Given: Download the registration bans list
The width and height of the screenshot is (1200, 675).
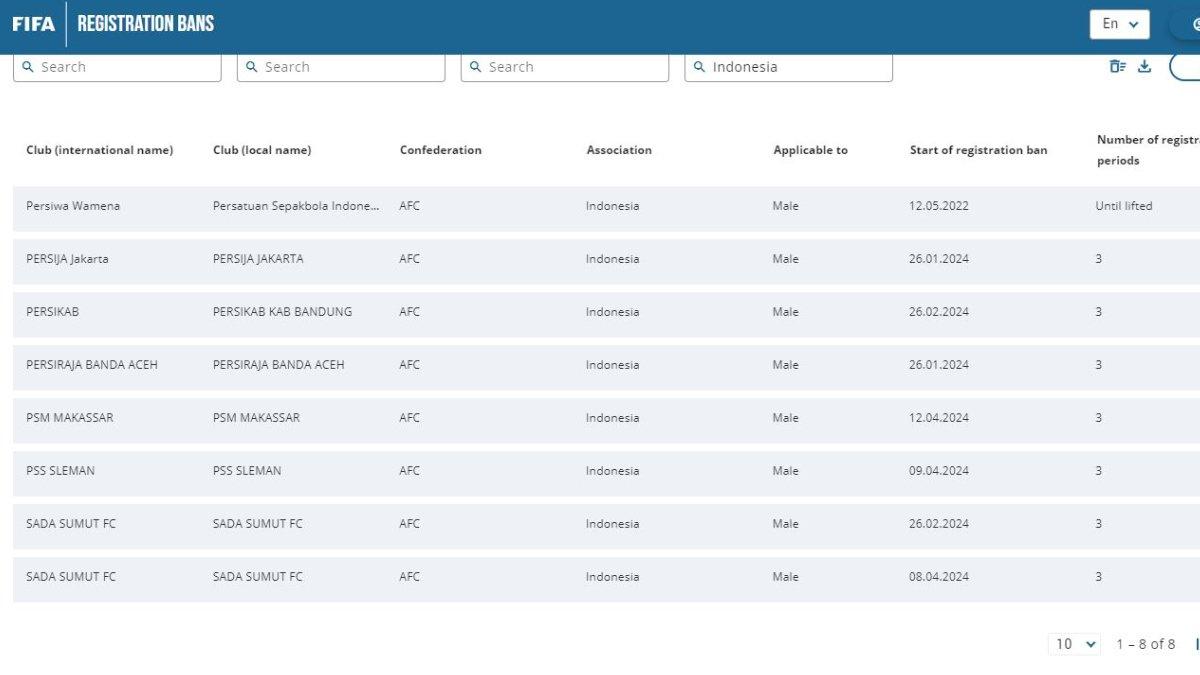Looking at the screenshot, I should tap(1145, 66).
